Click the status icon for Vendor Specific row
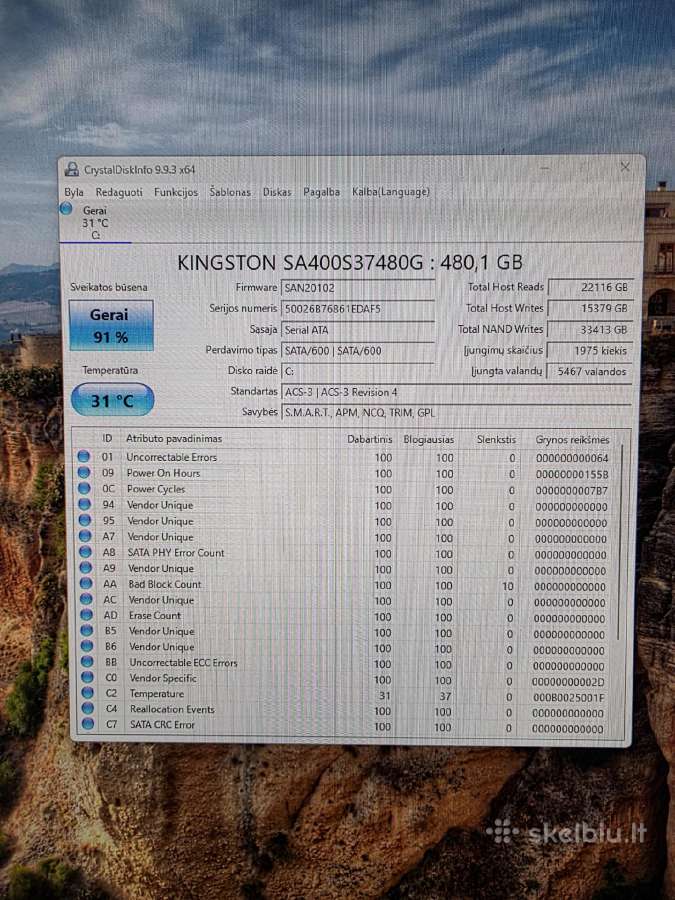 87,677
